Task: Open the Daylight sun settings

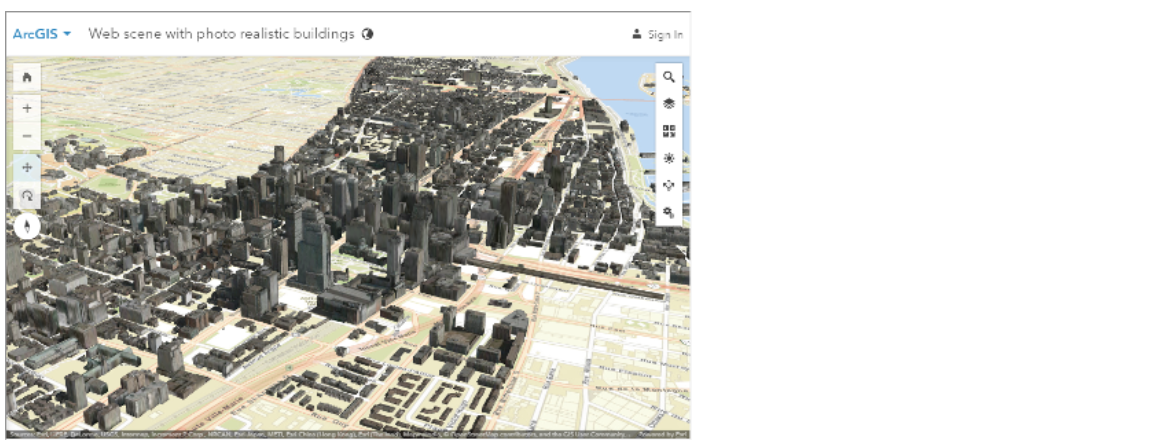Action: coord(669,158)
